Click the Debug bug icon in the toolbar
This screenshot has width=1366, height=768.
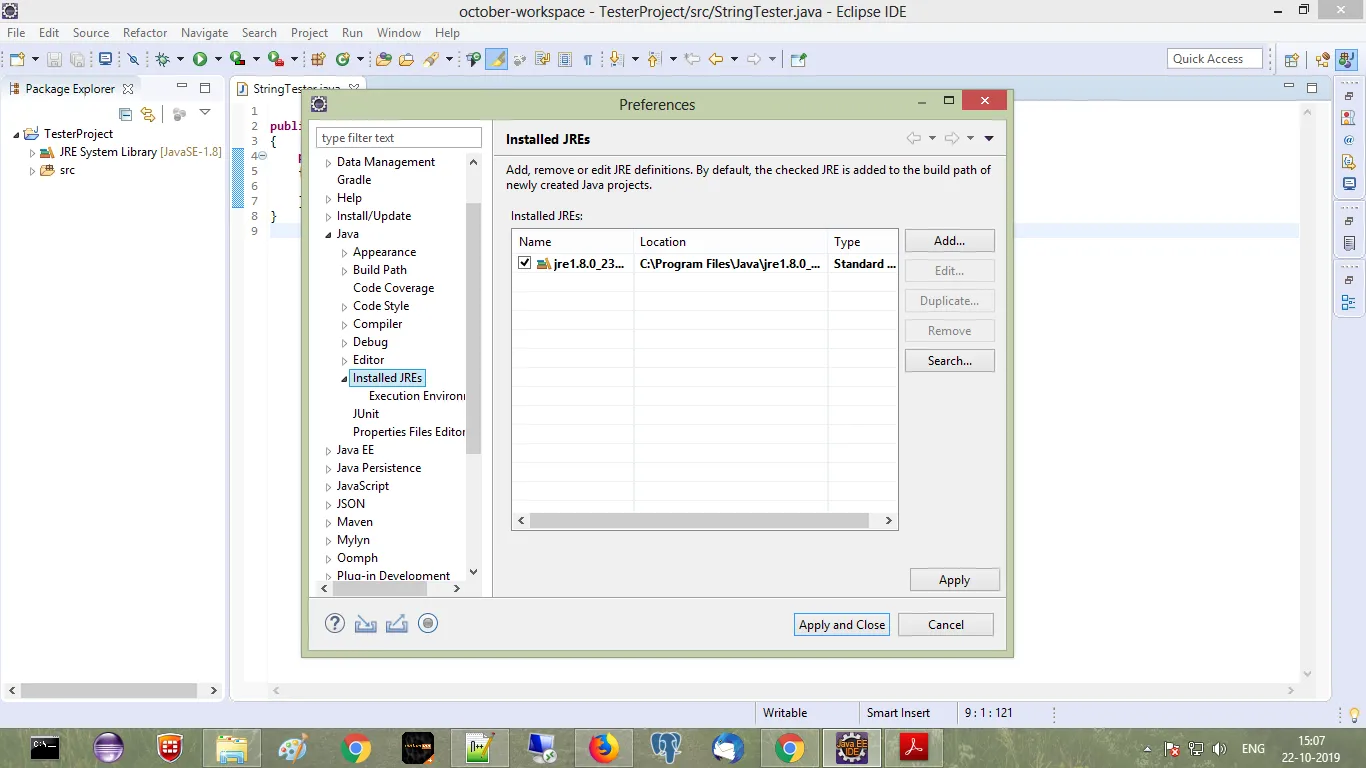pos(163,60)
